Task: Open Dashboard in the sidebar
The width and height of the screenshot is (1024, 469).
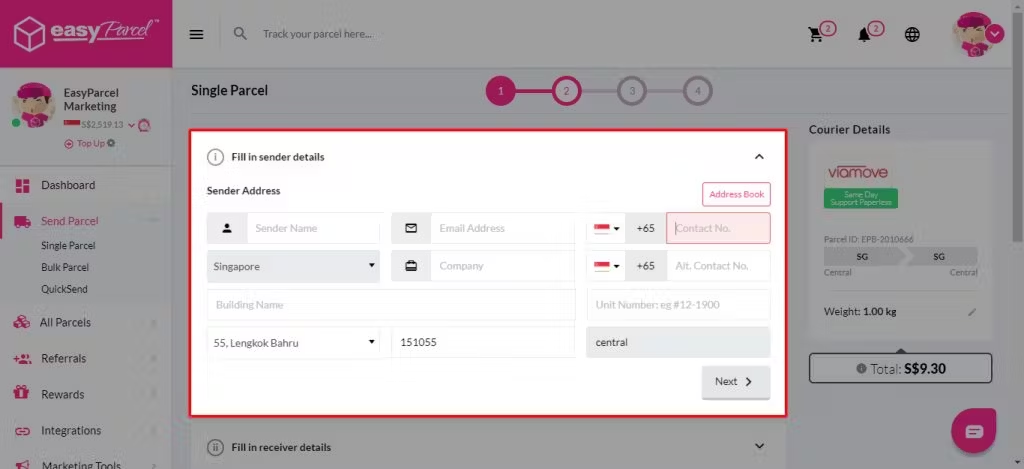Action: coord(68,185)
